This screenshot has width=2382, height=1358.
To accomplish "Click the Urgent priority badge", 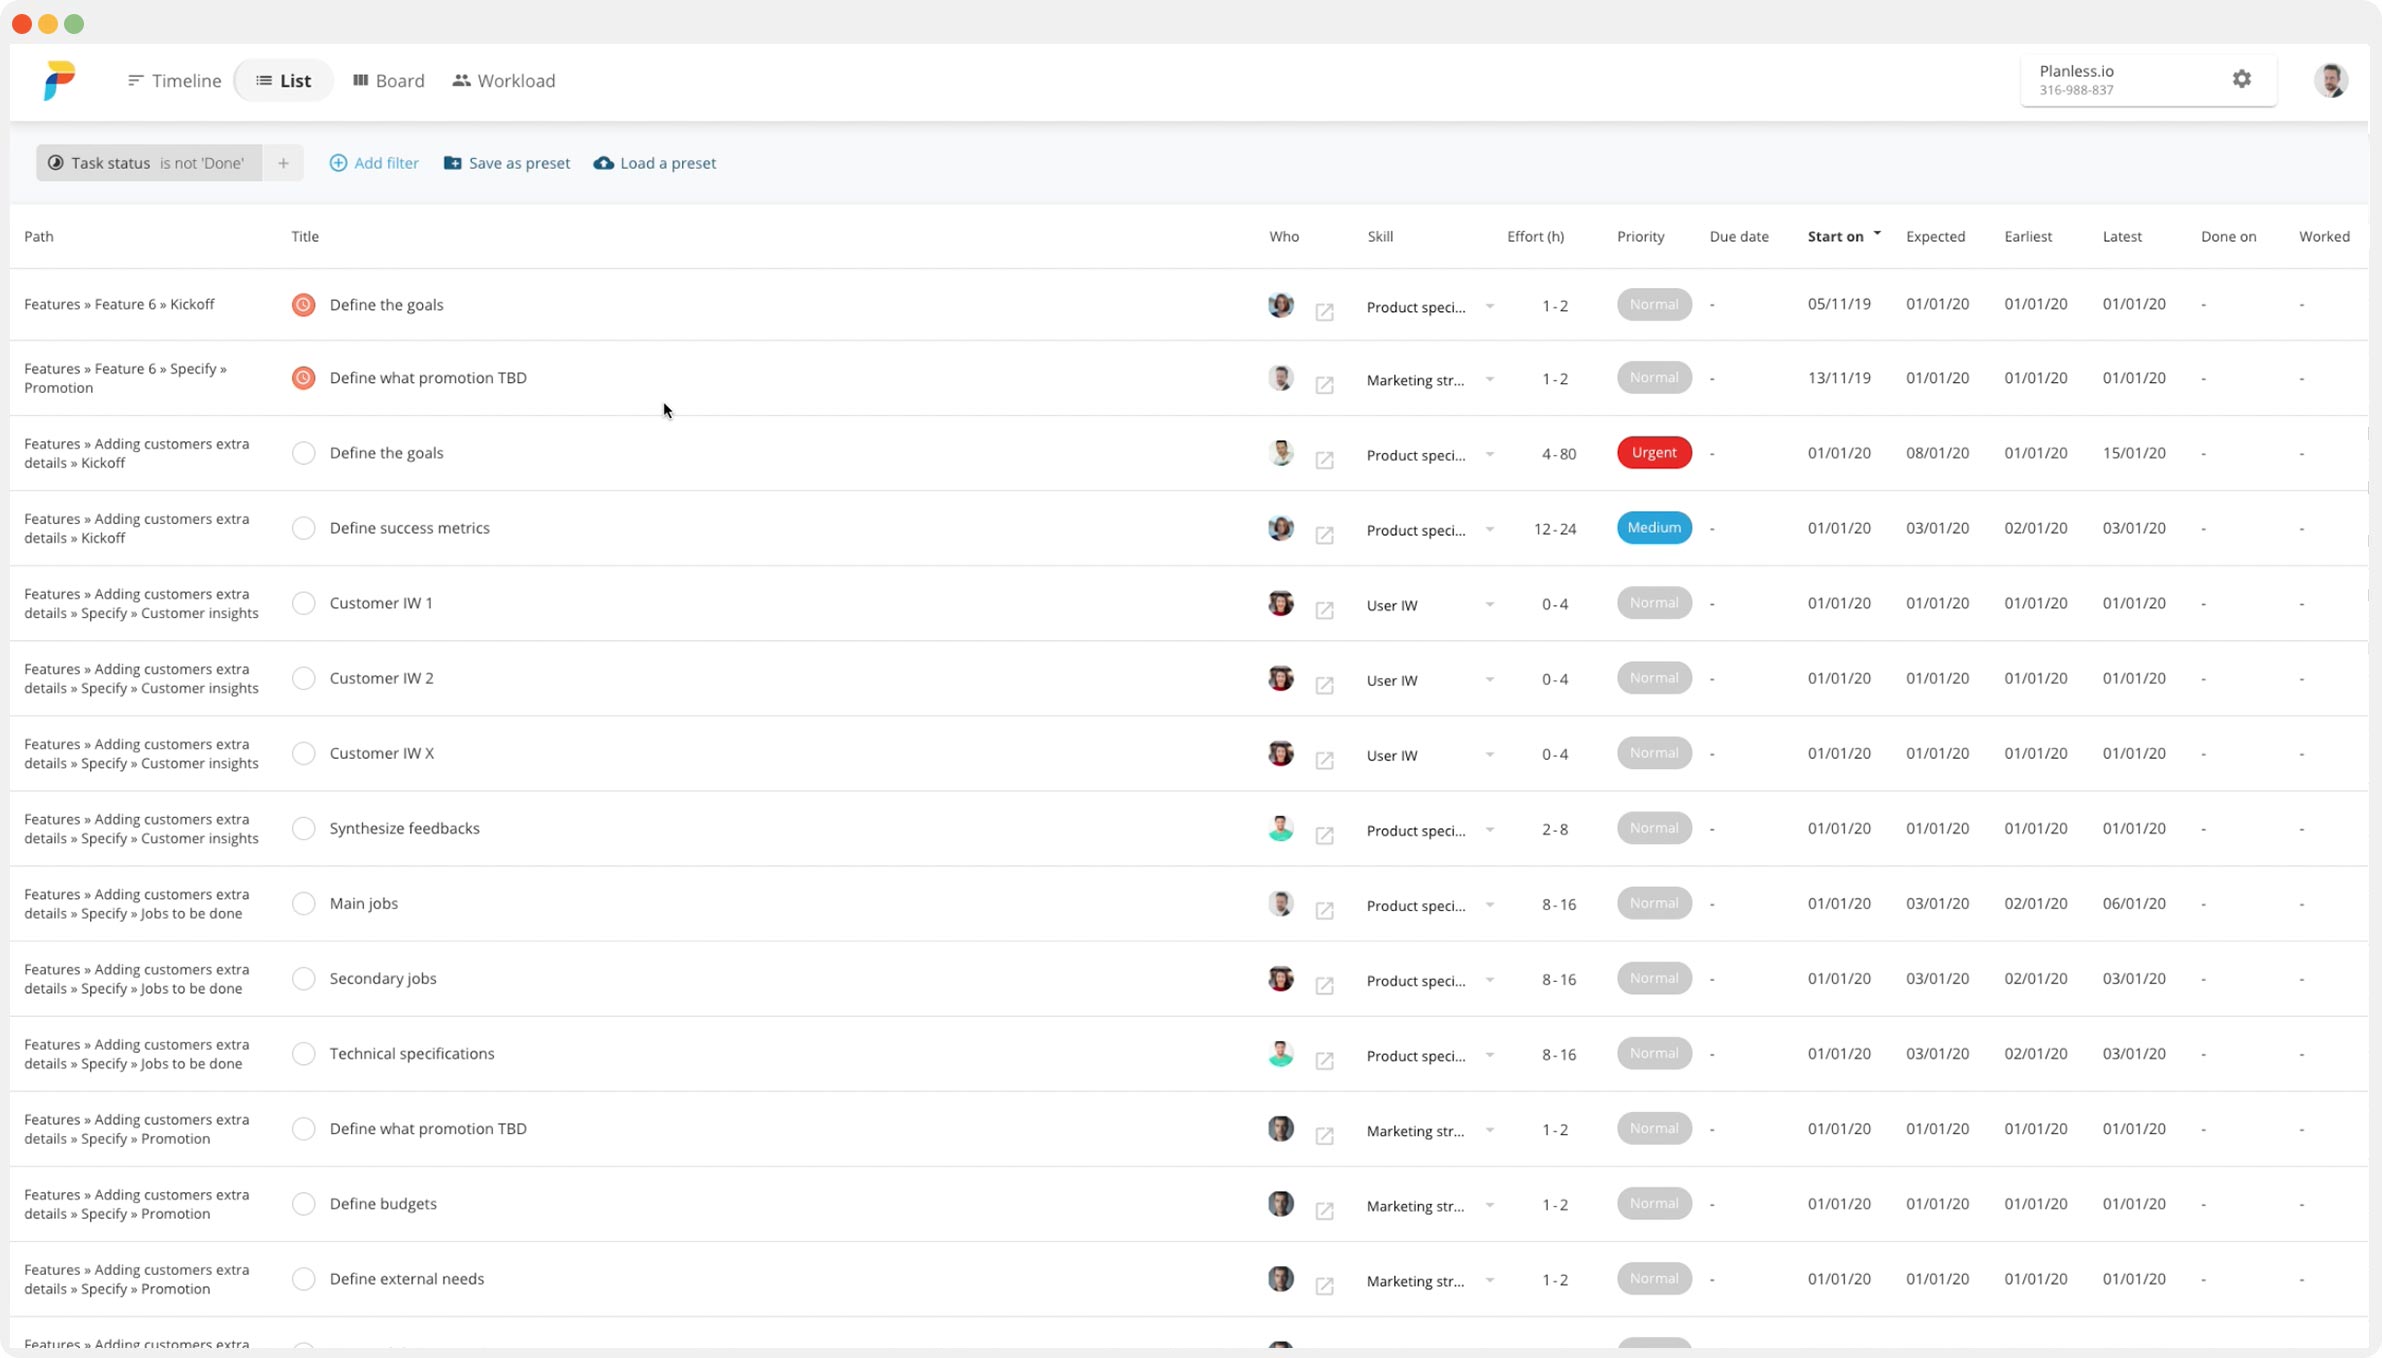I will point(1653,453).
